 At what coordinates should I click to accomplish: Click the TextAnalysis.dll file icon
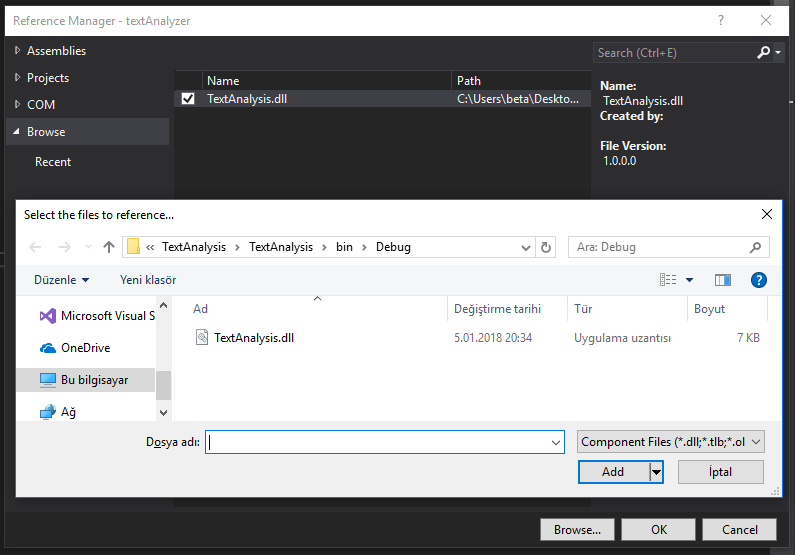[202, 338]
